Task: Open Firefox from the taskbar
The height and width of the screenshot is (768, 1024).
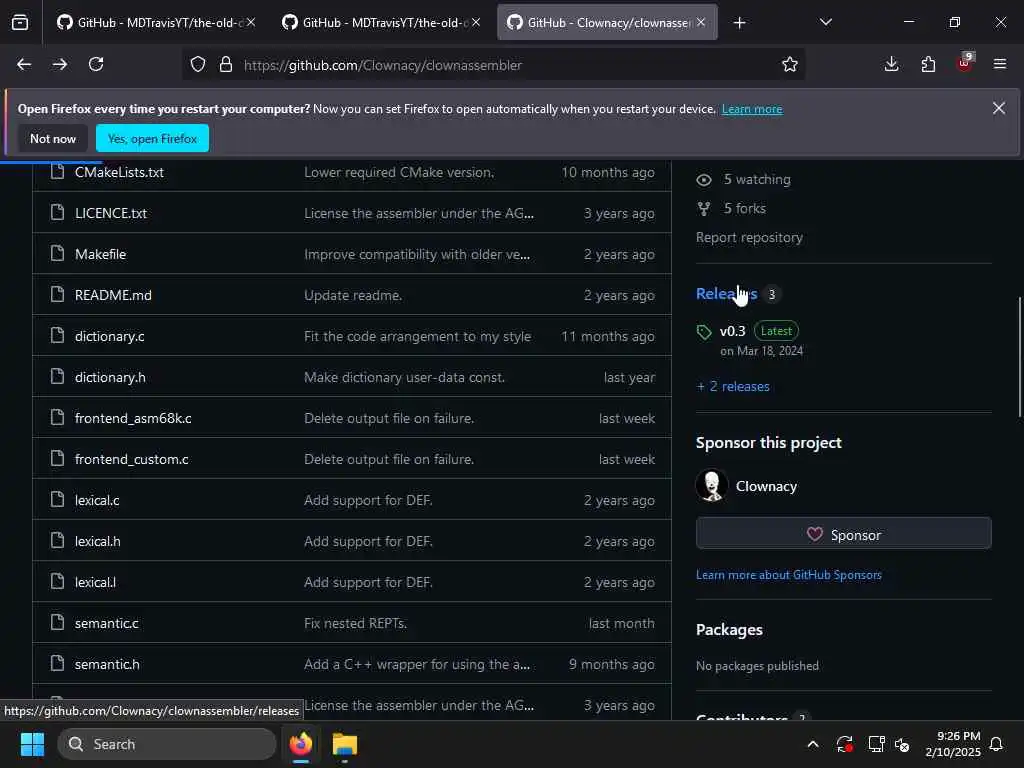Action: pos(300,744)
